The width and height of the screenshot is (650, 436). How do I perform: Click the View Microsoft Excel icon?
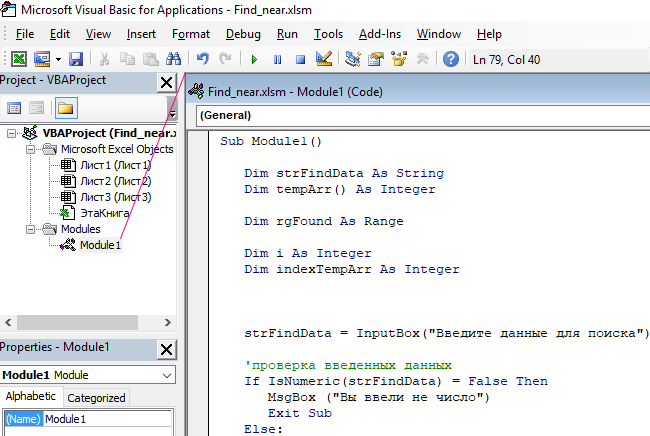point(18,59)
